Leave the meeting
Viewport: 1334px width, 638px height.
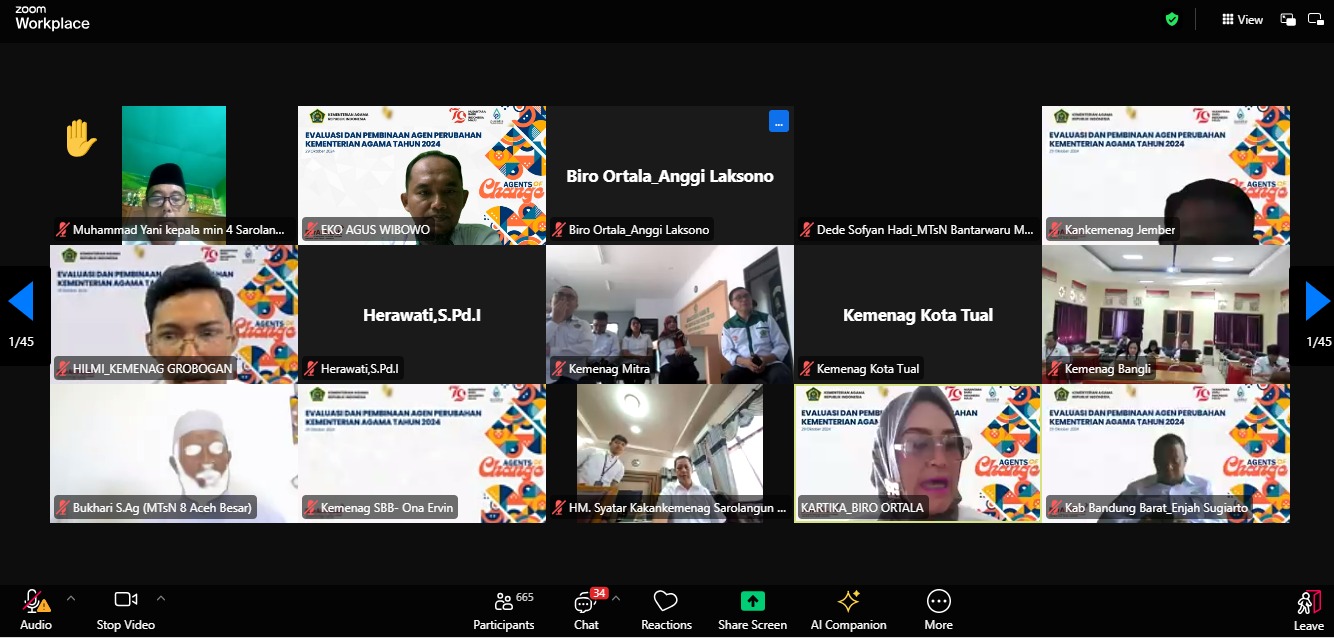[1308, 608]
